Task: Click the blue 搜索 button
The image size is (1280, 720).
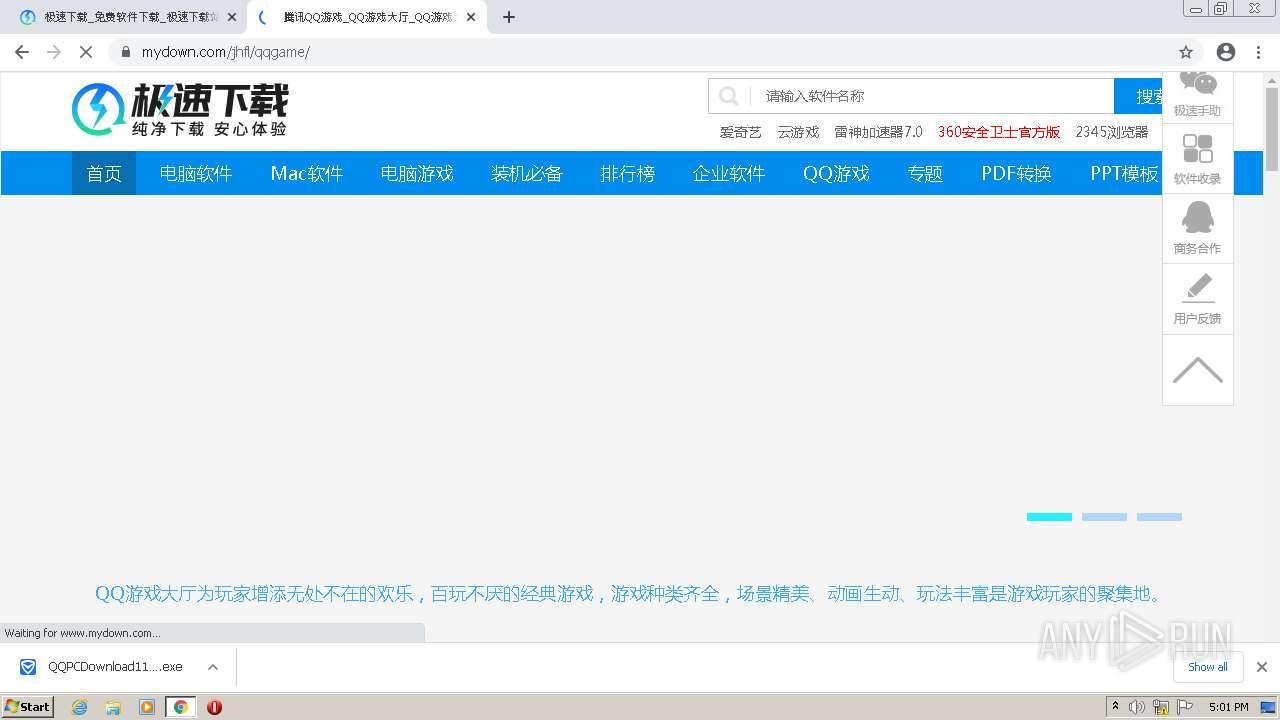Action: point(1138,96)
